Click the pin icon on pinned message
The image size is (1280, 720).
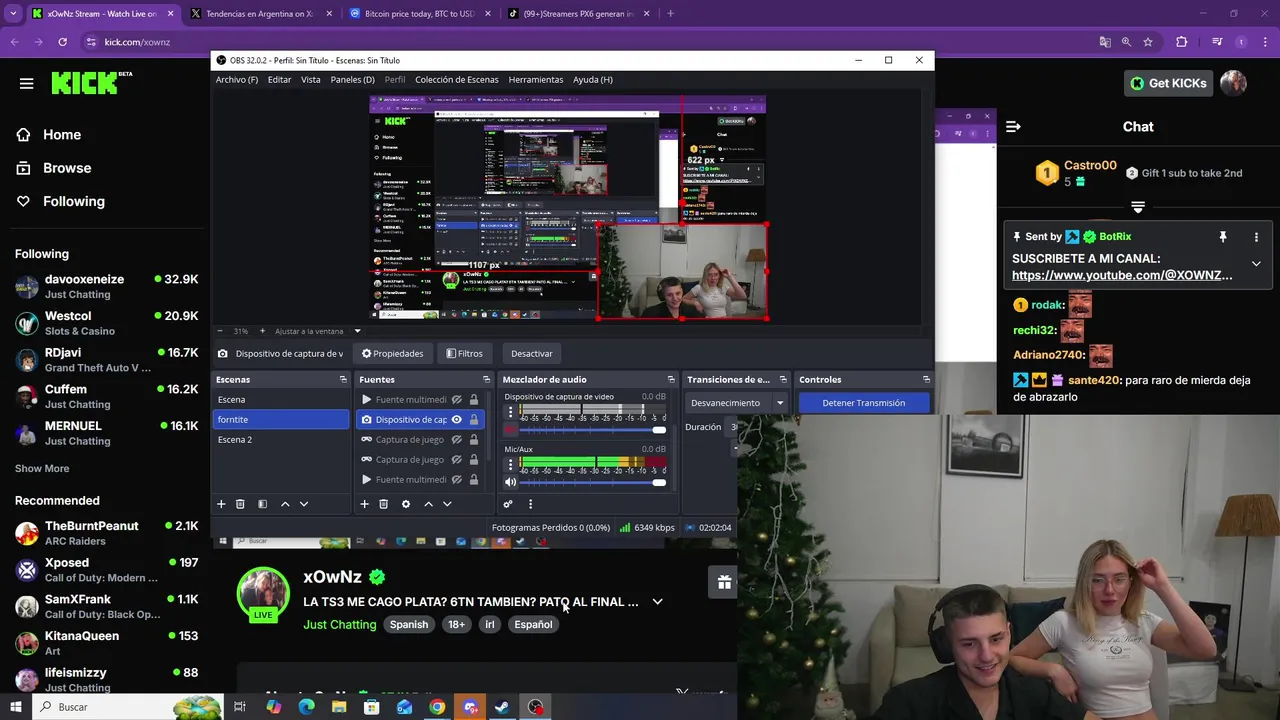point(1222,237)
